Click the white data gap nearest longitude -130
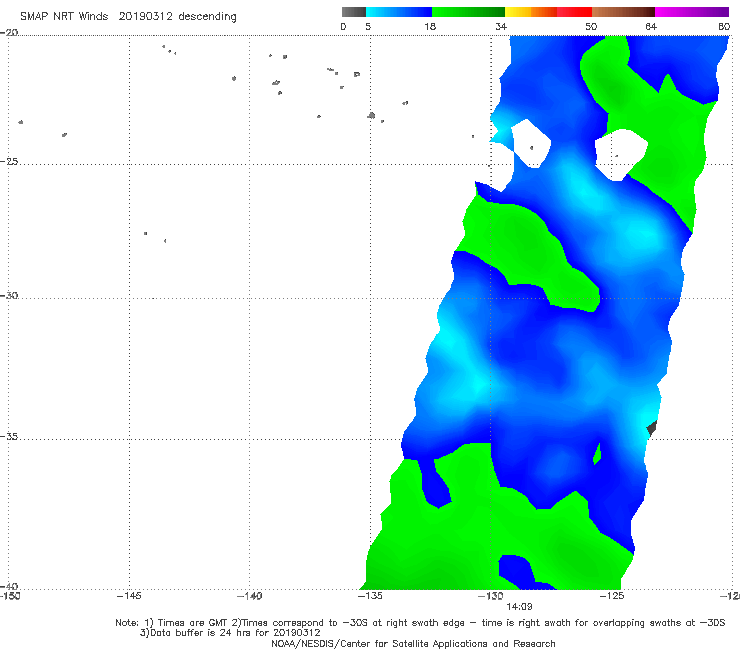 [x=531, y=144]
